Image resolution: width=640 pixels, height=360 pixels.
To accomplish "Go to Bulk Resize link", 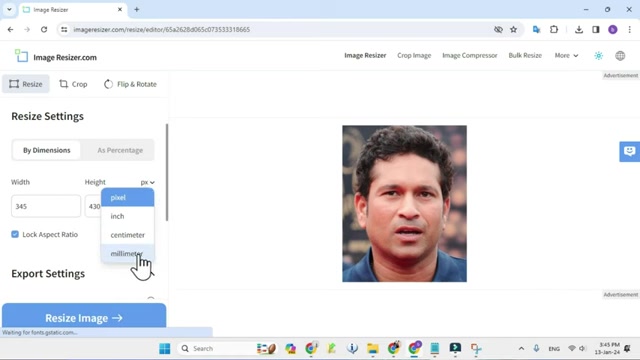I will (525, 56).
